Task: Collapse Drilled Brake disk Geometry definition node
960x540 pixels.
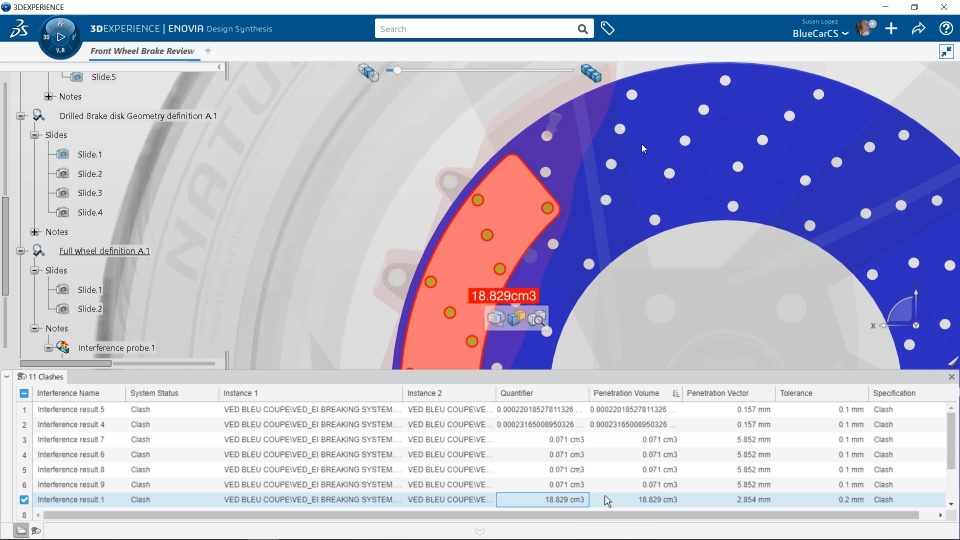Action: coord(21,116)
